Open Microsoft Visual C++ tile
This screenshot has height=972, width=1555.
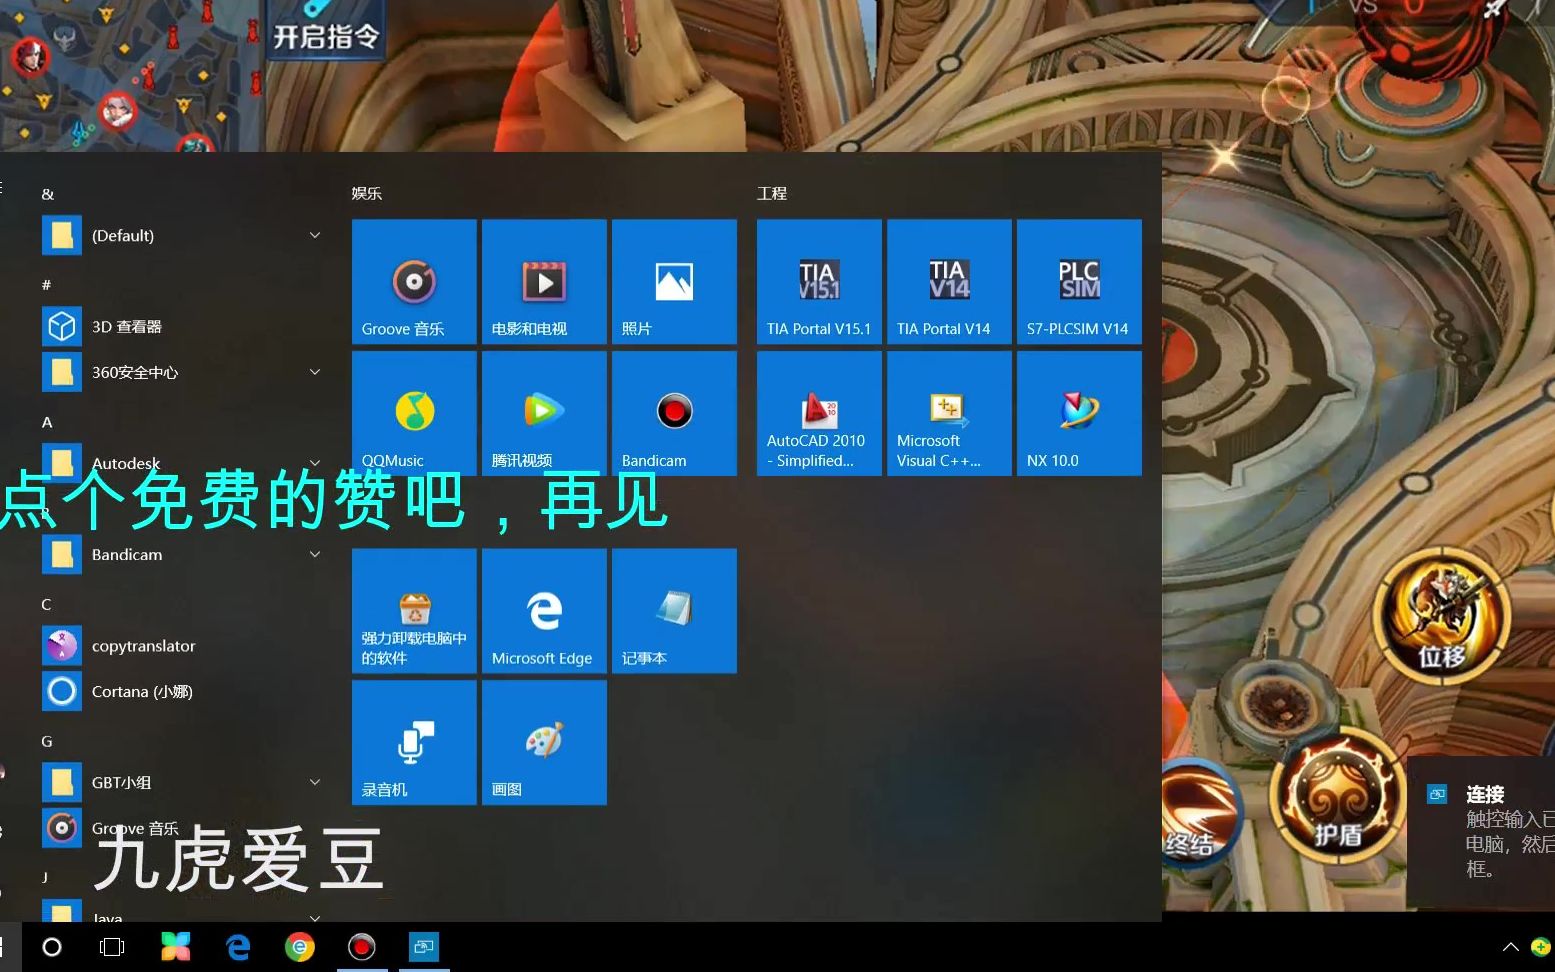pyautogui.click(x=949, y=413)
